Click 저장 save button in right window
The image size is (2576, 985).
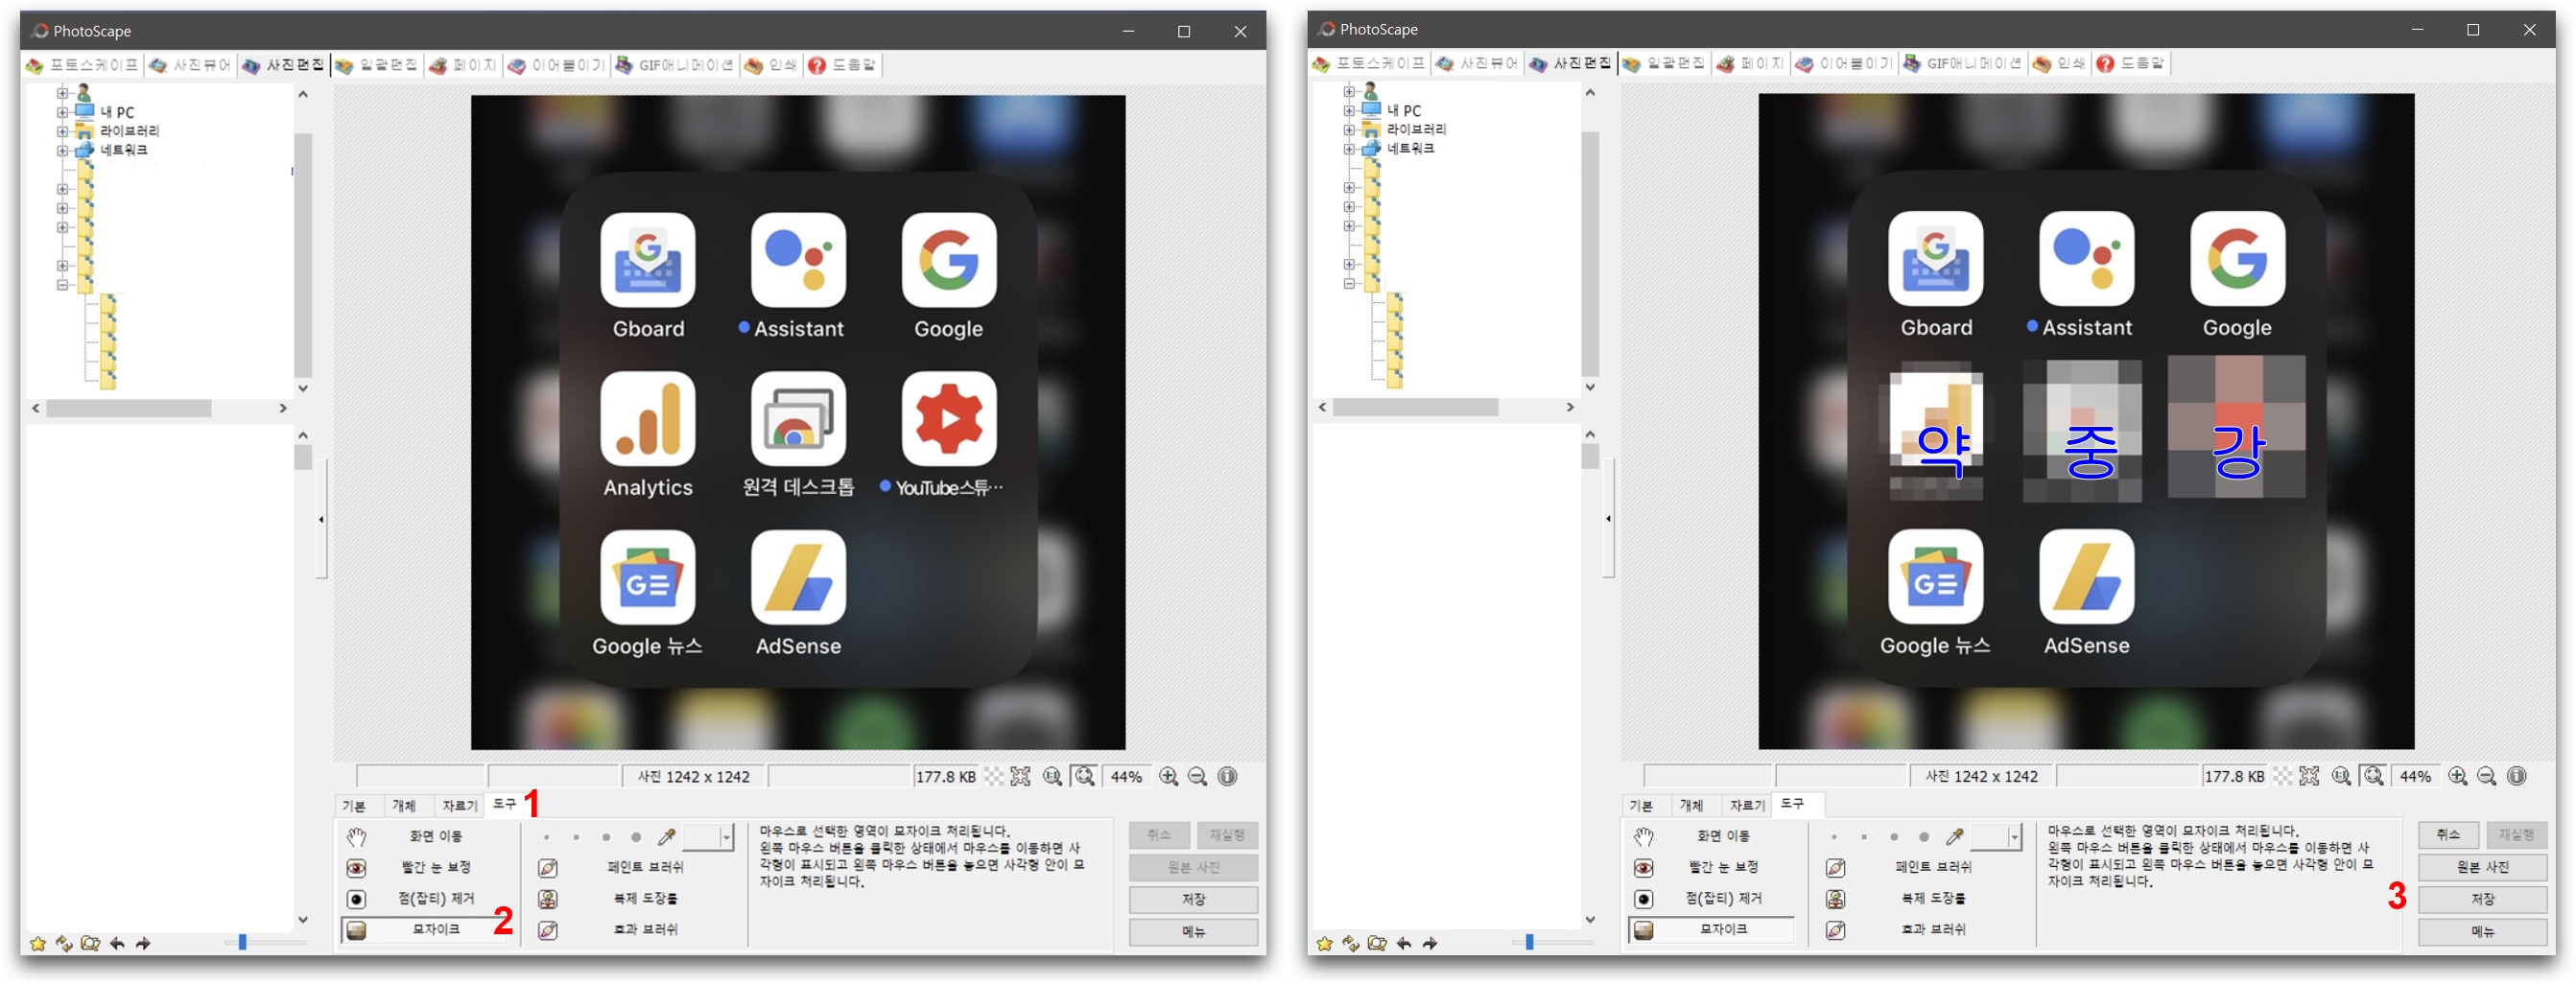(2482, 899)
